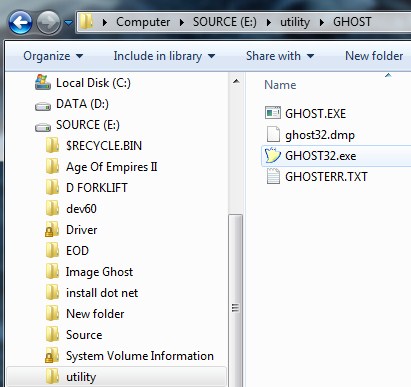Click the sort arrow above the Name column
The width and height of the screenshot is (411, 387).
(388, 75)
